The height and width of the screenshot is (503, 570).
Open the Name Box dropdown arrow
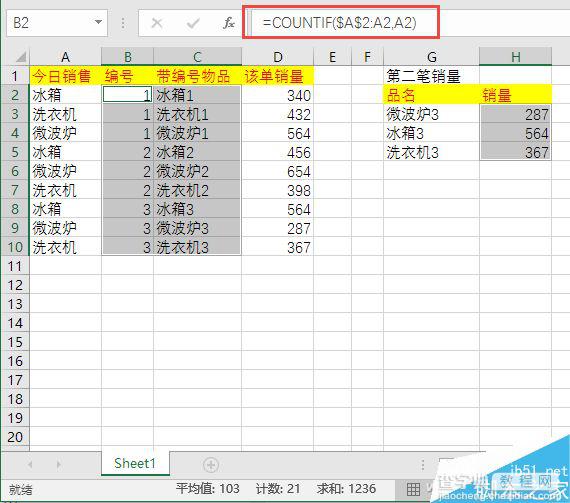(x=98, y=22)
